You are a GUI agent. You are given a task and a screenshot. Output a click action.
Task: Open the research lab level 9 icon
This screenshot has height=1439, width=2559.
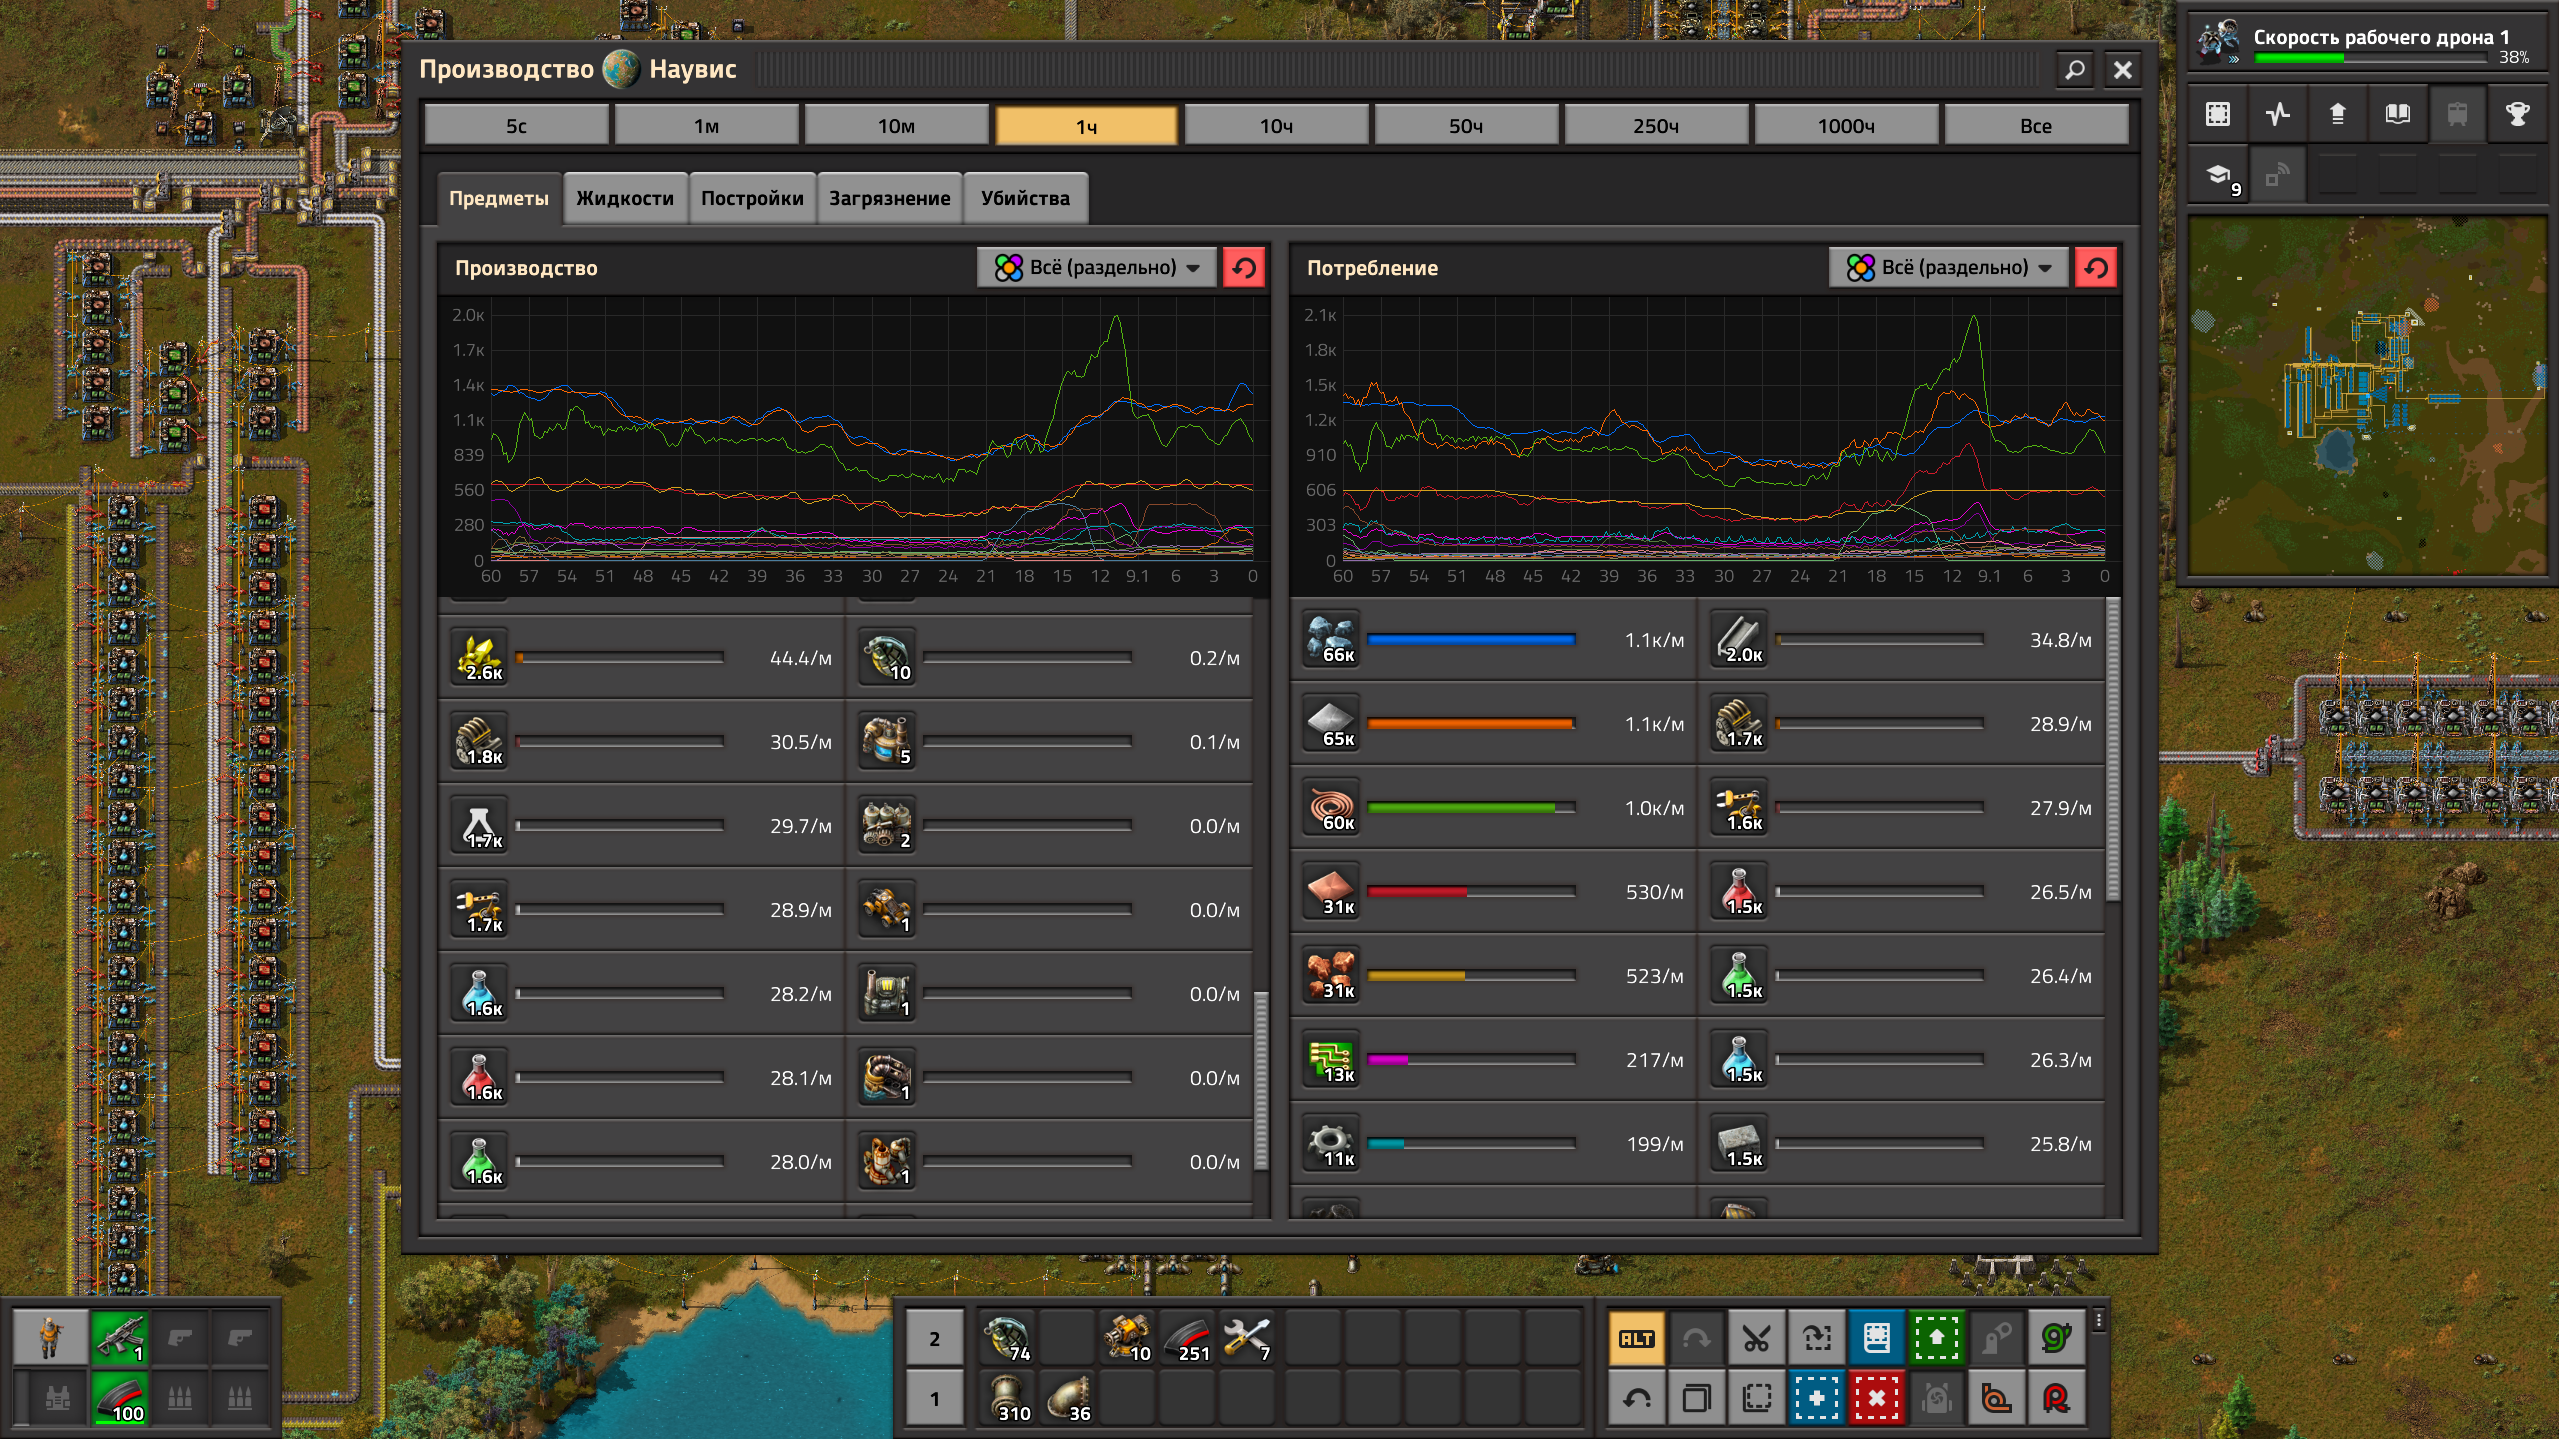(2218, 174)
